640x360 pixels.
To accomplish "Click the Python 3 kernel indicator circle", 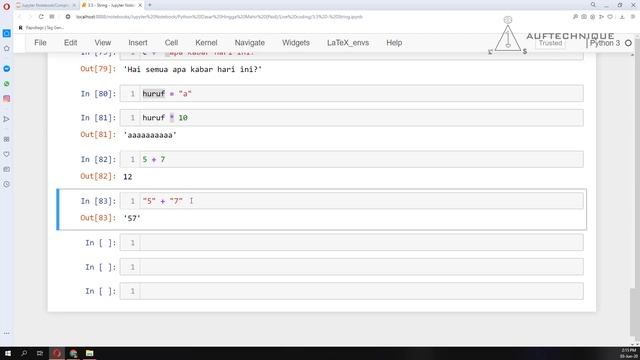I will [x=628, y=43].
